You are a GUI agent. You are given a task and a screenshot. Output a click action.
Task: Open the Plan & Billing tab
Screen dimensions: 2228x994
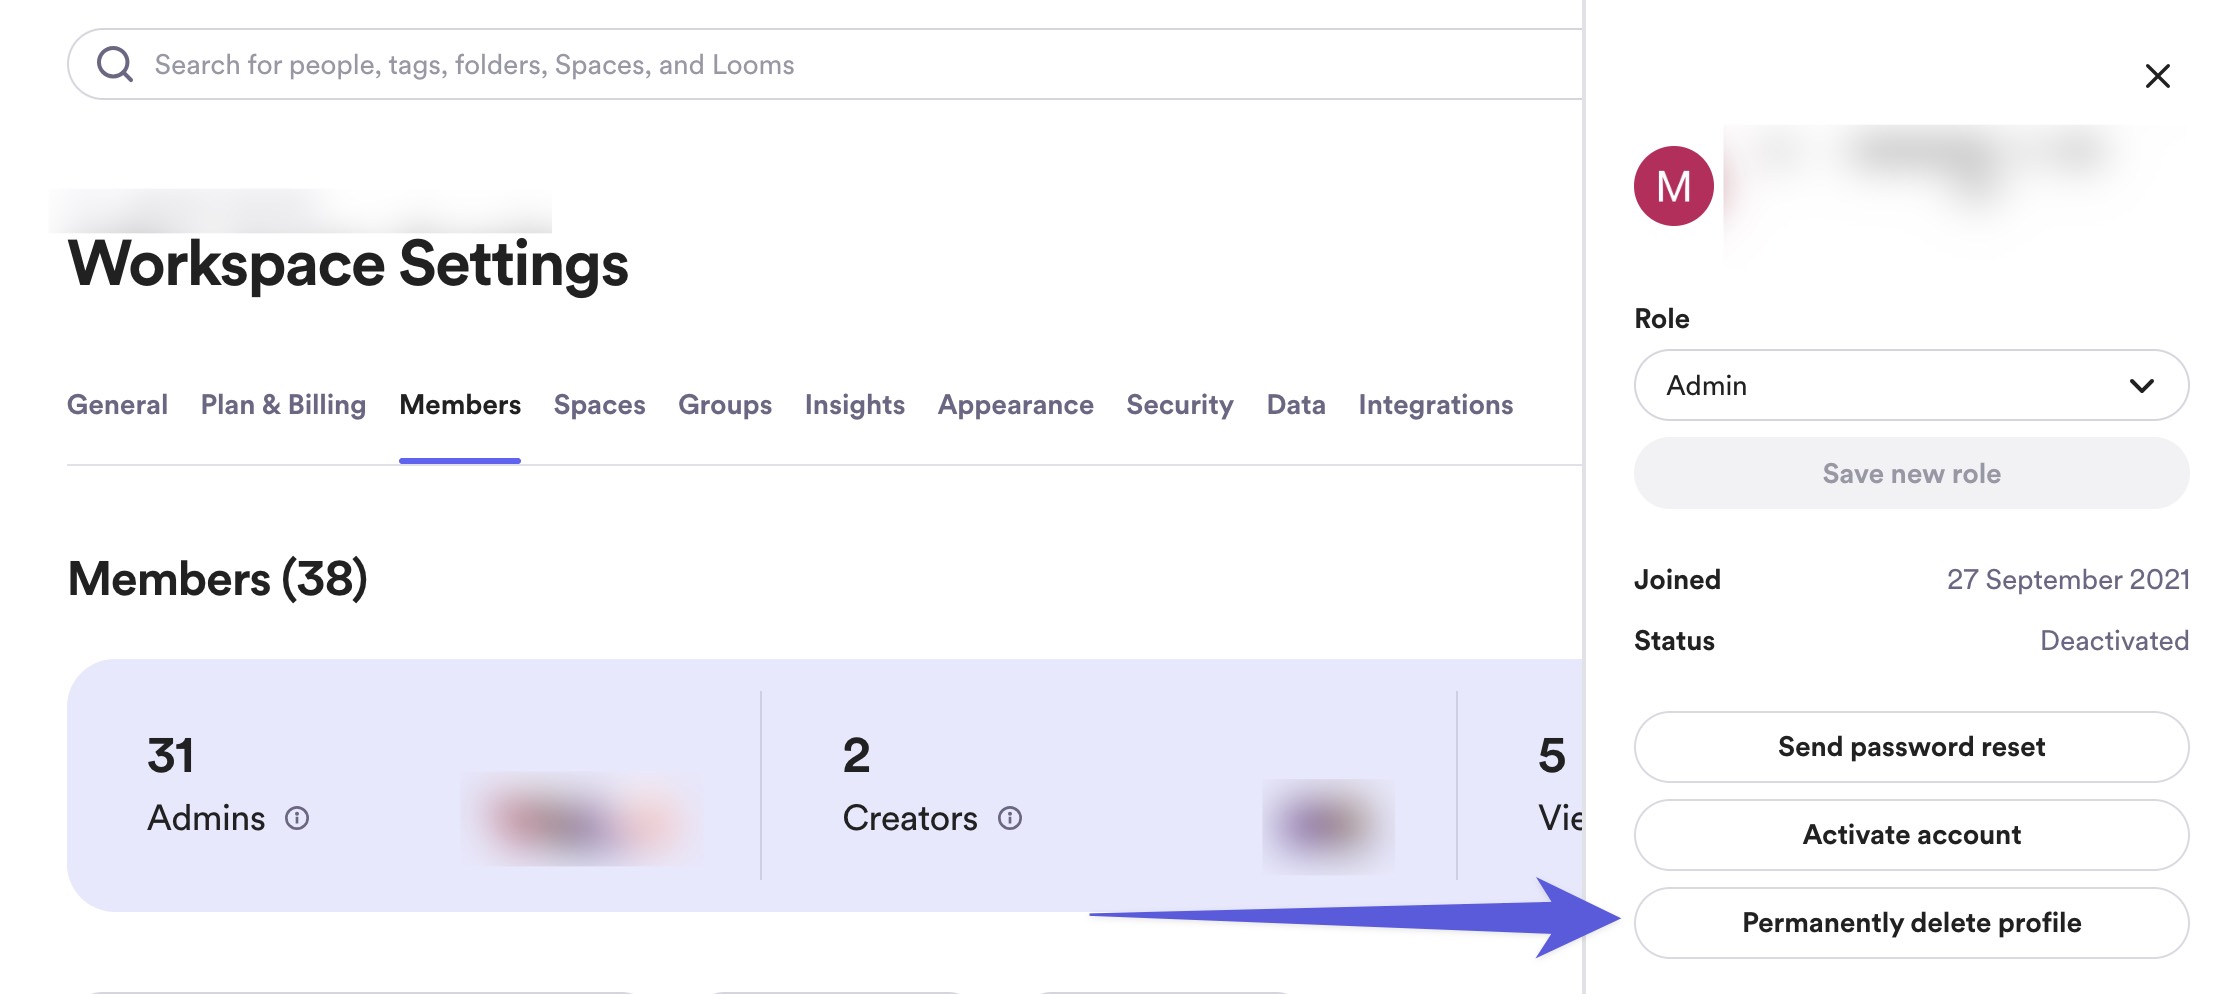tap(283, 405)
